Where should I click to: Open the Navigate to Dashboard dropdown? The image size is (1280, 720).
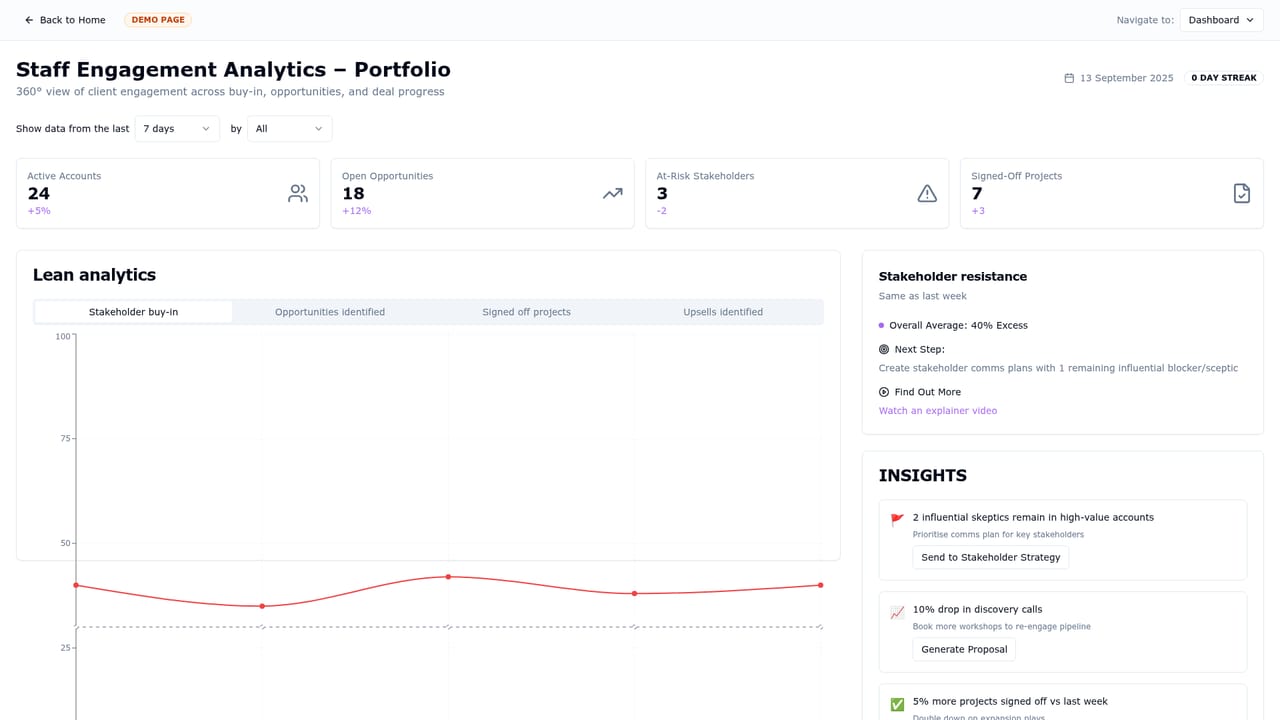pos(1221,20)
